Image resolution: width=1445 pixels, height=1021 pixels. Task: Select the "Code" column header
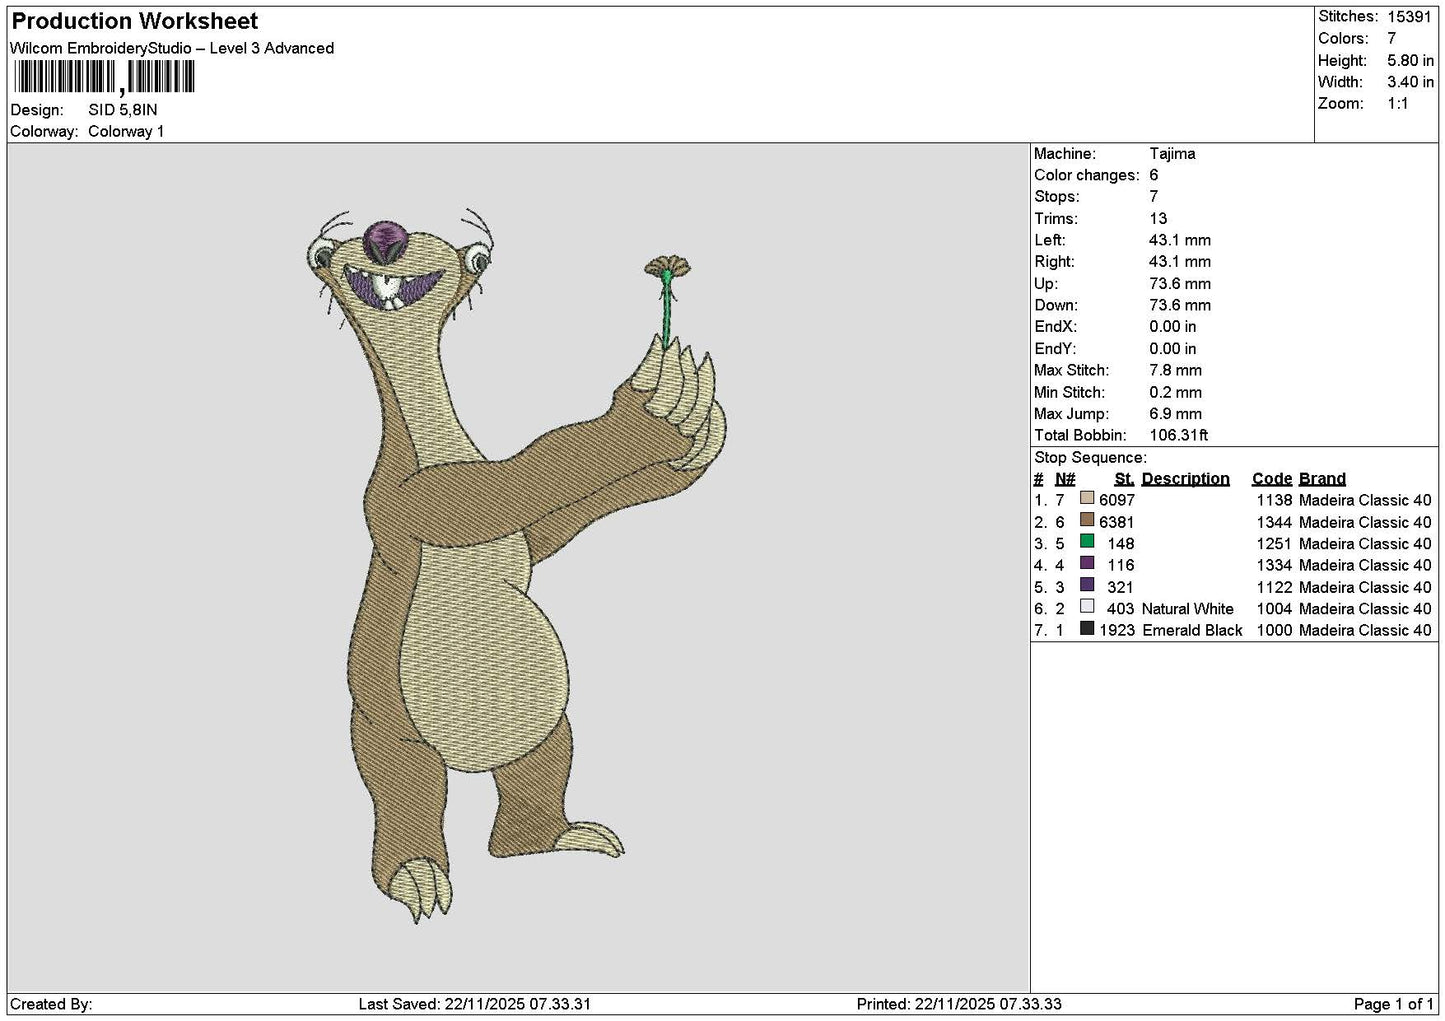(1272, 479)
